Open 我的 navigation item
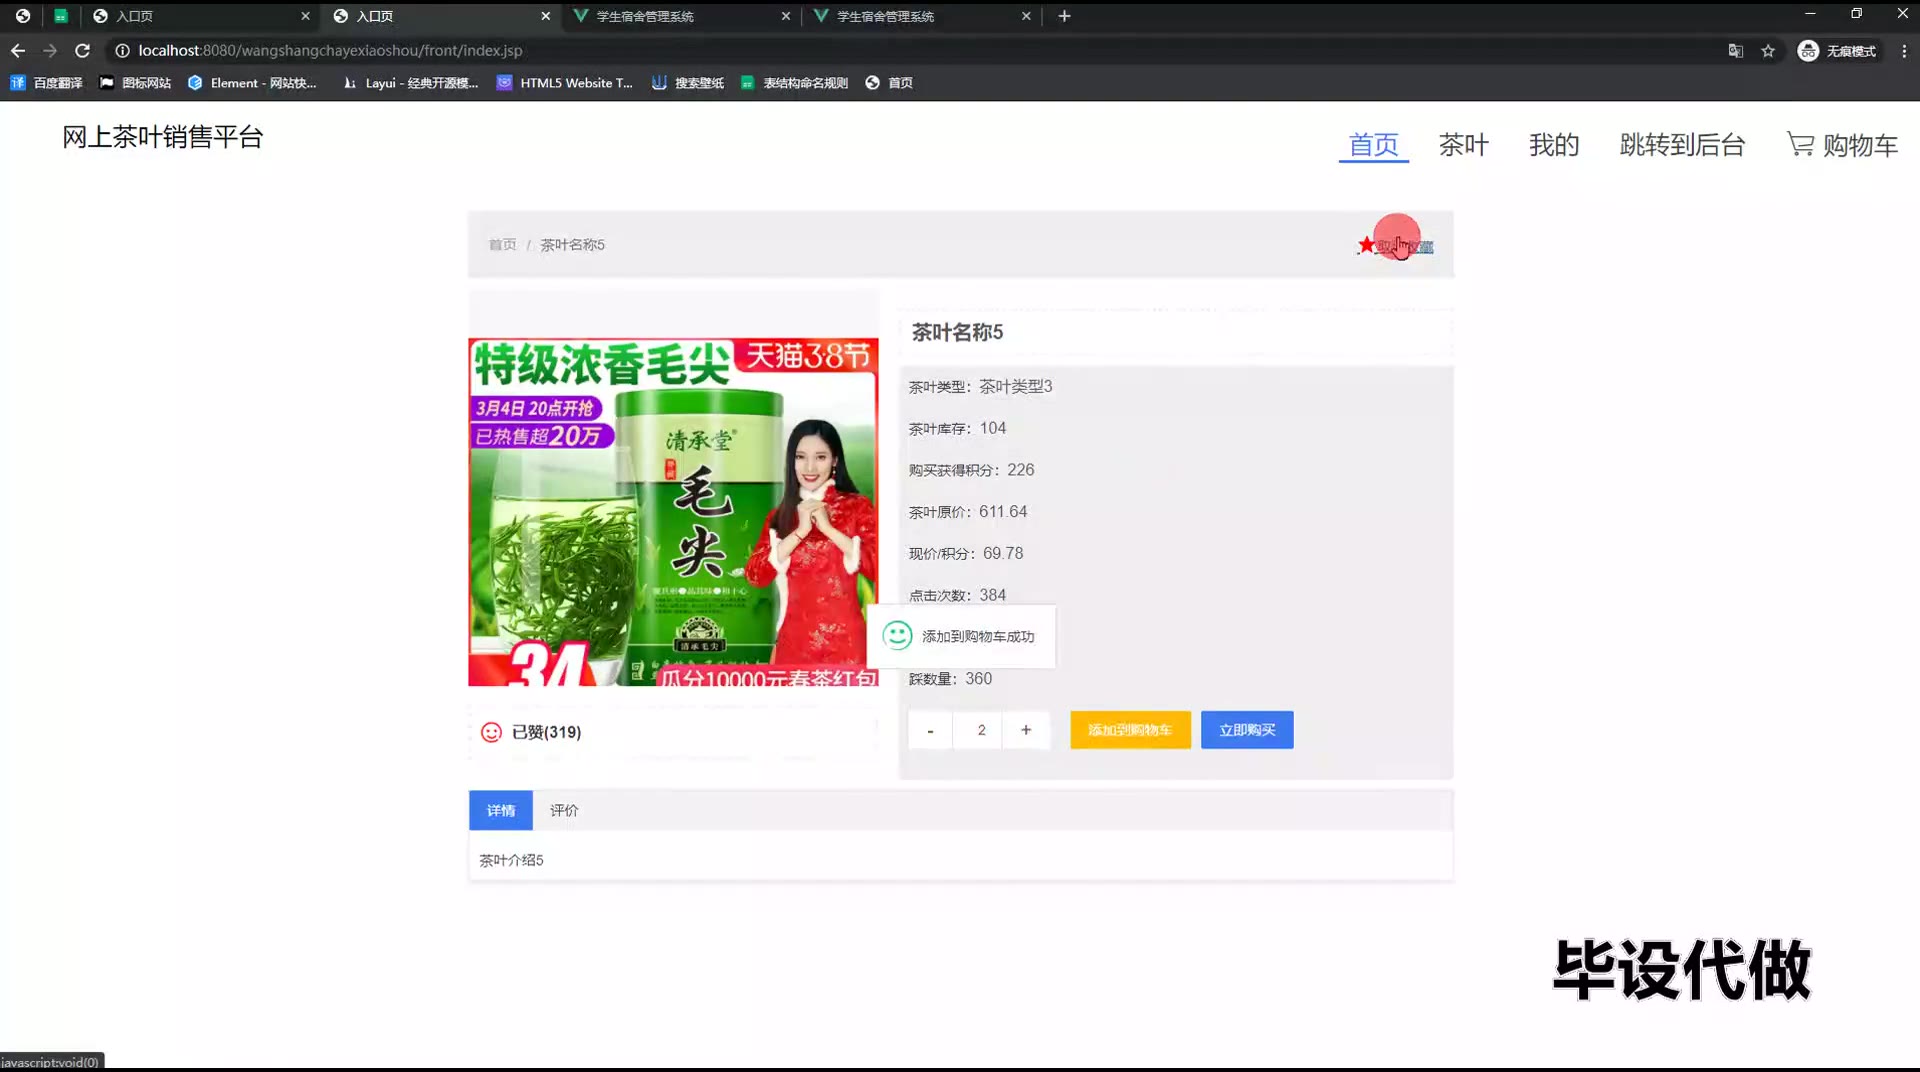Image resolution: width=1920 pixels, height=1072 pixels. point(1553,145)
